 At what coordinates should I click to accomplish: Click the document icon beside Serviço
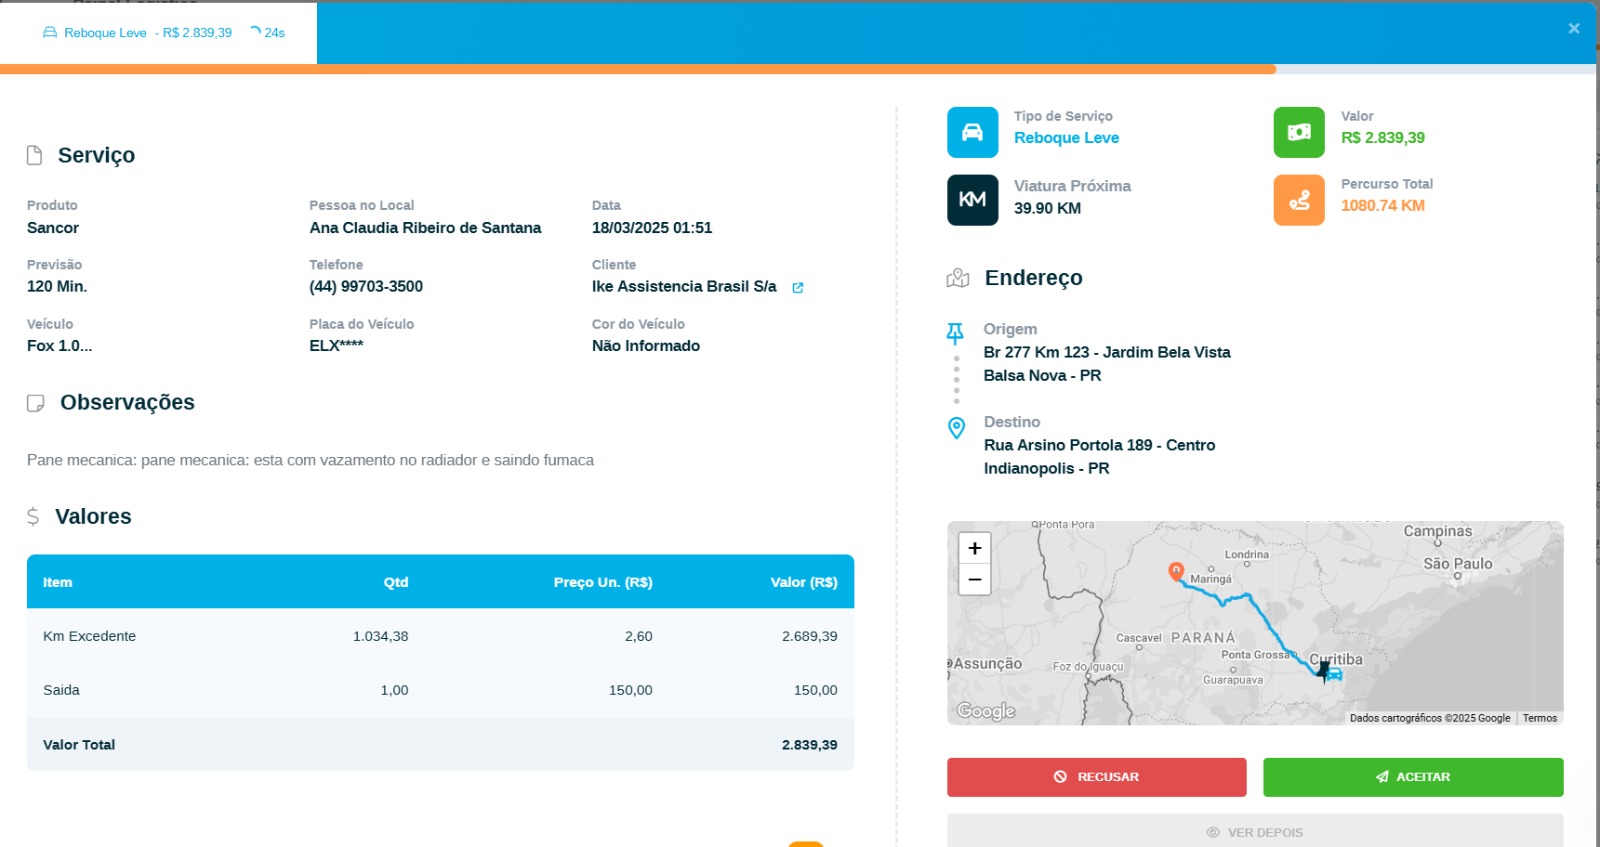point(35,155)
